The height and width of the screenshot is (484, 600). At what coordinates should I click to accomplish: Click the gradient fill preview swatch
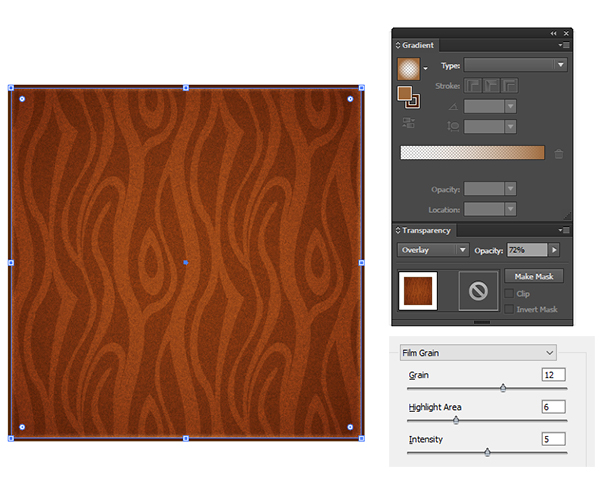click(410, 68)
